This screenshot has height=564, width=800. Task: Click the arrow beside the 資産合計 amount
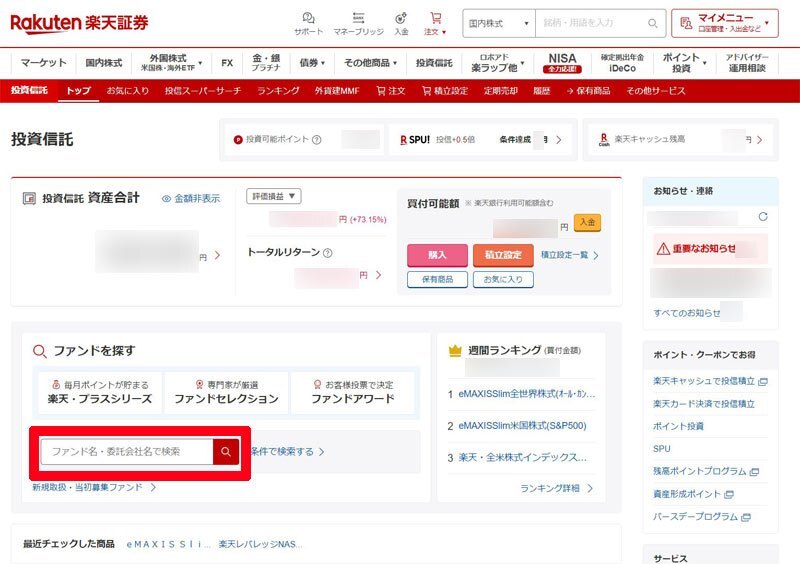point(217,255)
